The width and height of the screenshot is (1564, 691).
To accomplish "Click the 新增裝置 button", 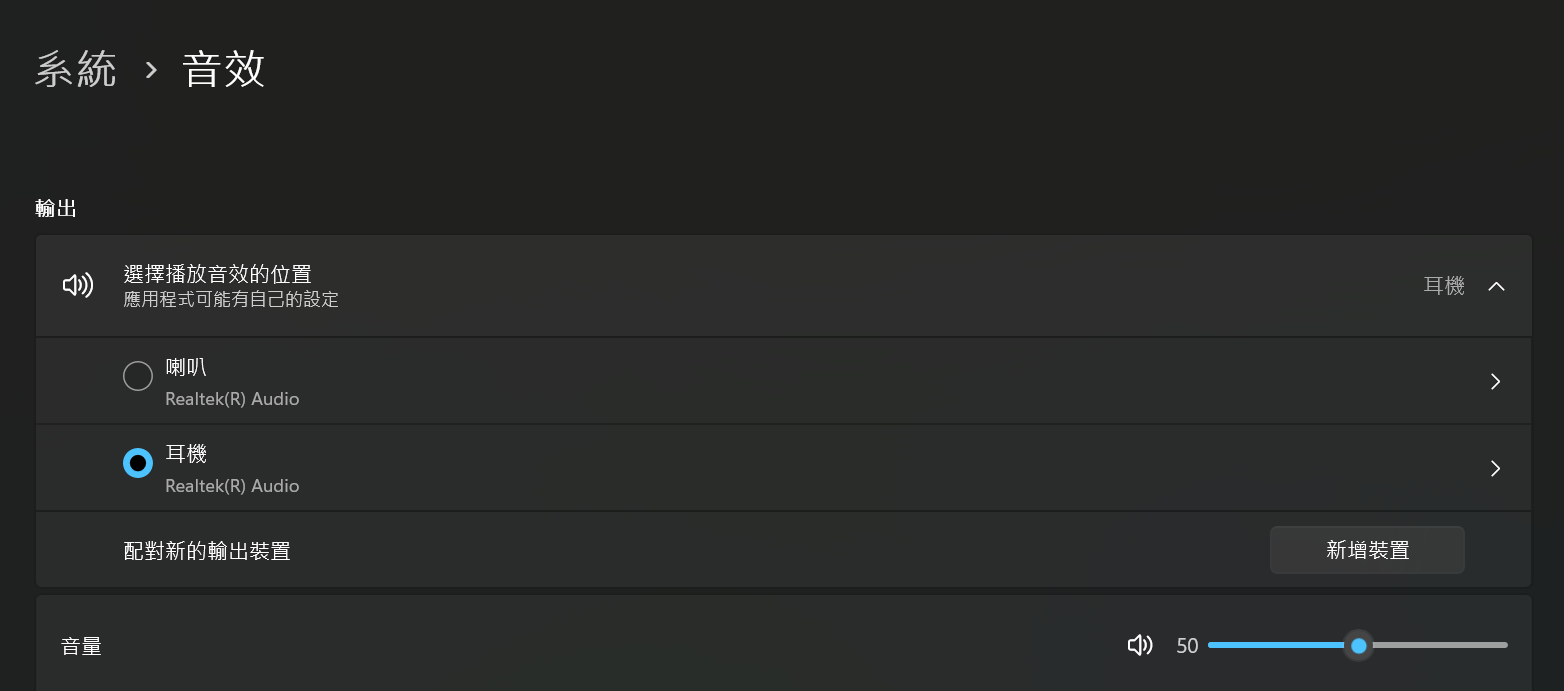I will coord(1367,550).
